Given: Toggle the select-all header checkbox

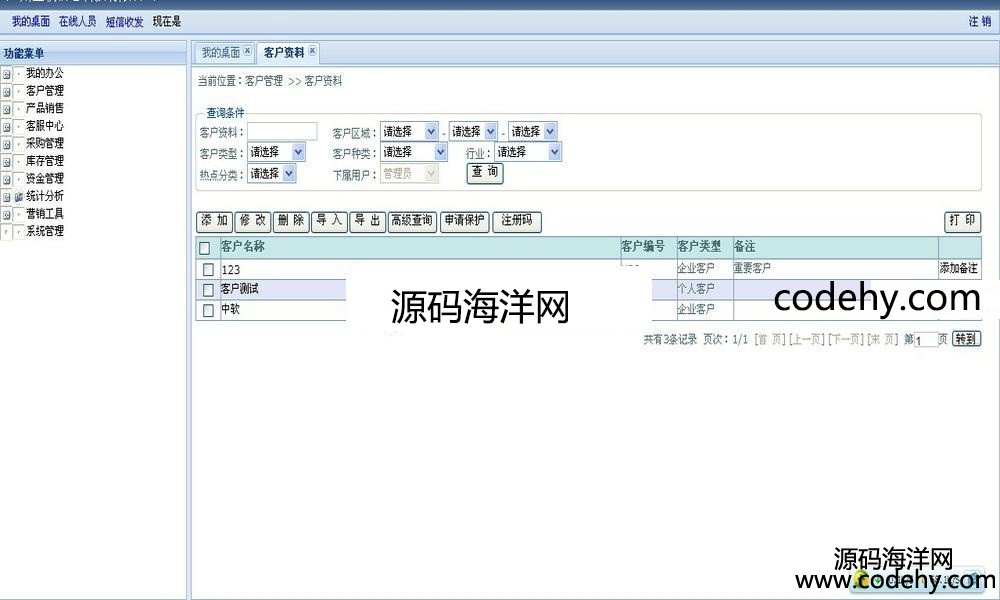Looking at the screenshot, I should [205, 248].
